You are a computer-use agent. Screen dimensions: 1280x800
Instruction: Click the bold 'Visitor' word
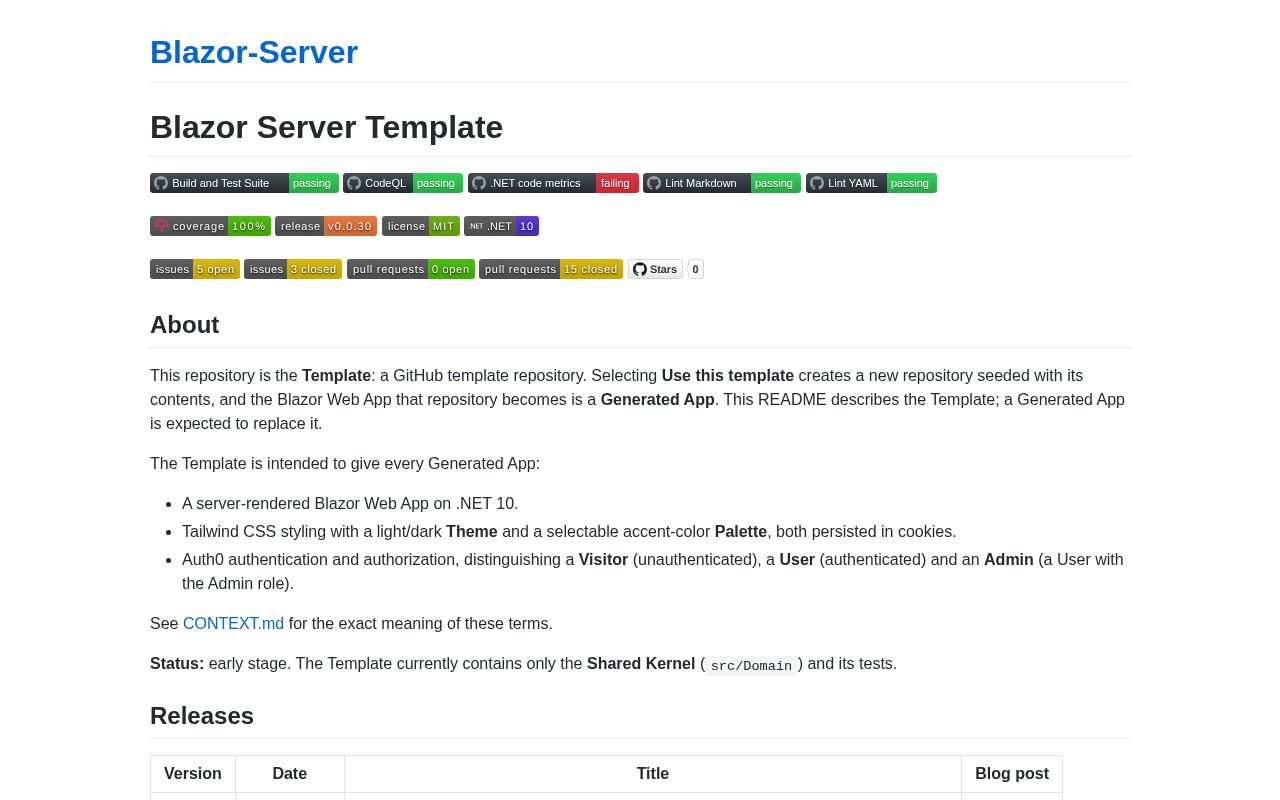[603, 560]
